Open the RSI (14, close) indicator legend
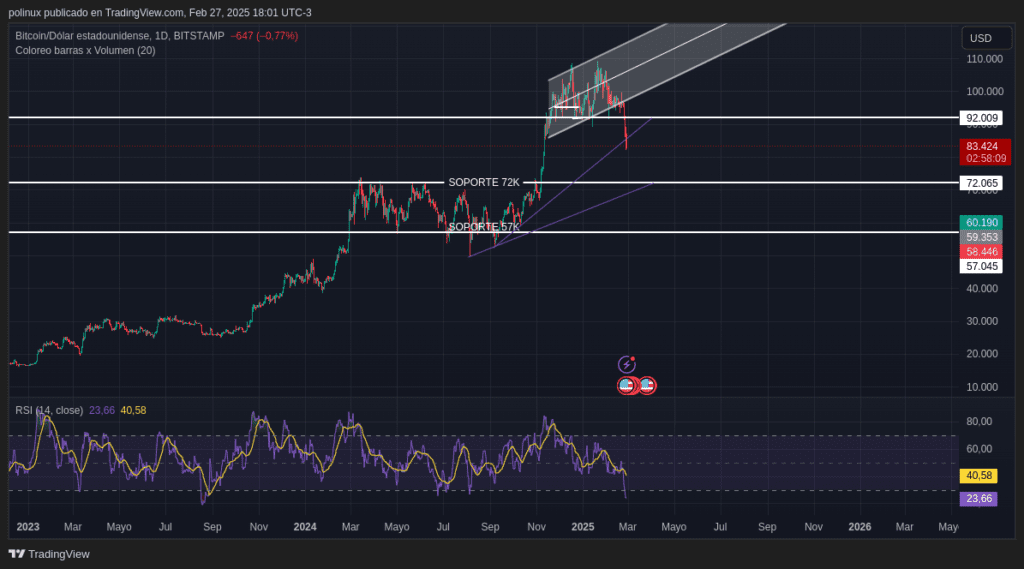 (49, 410)
